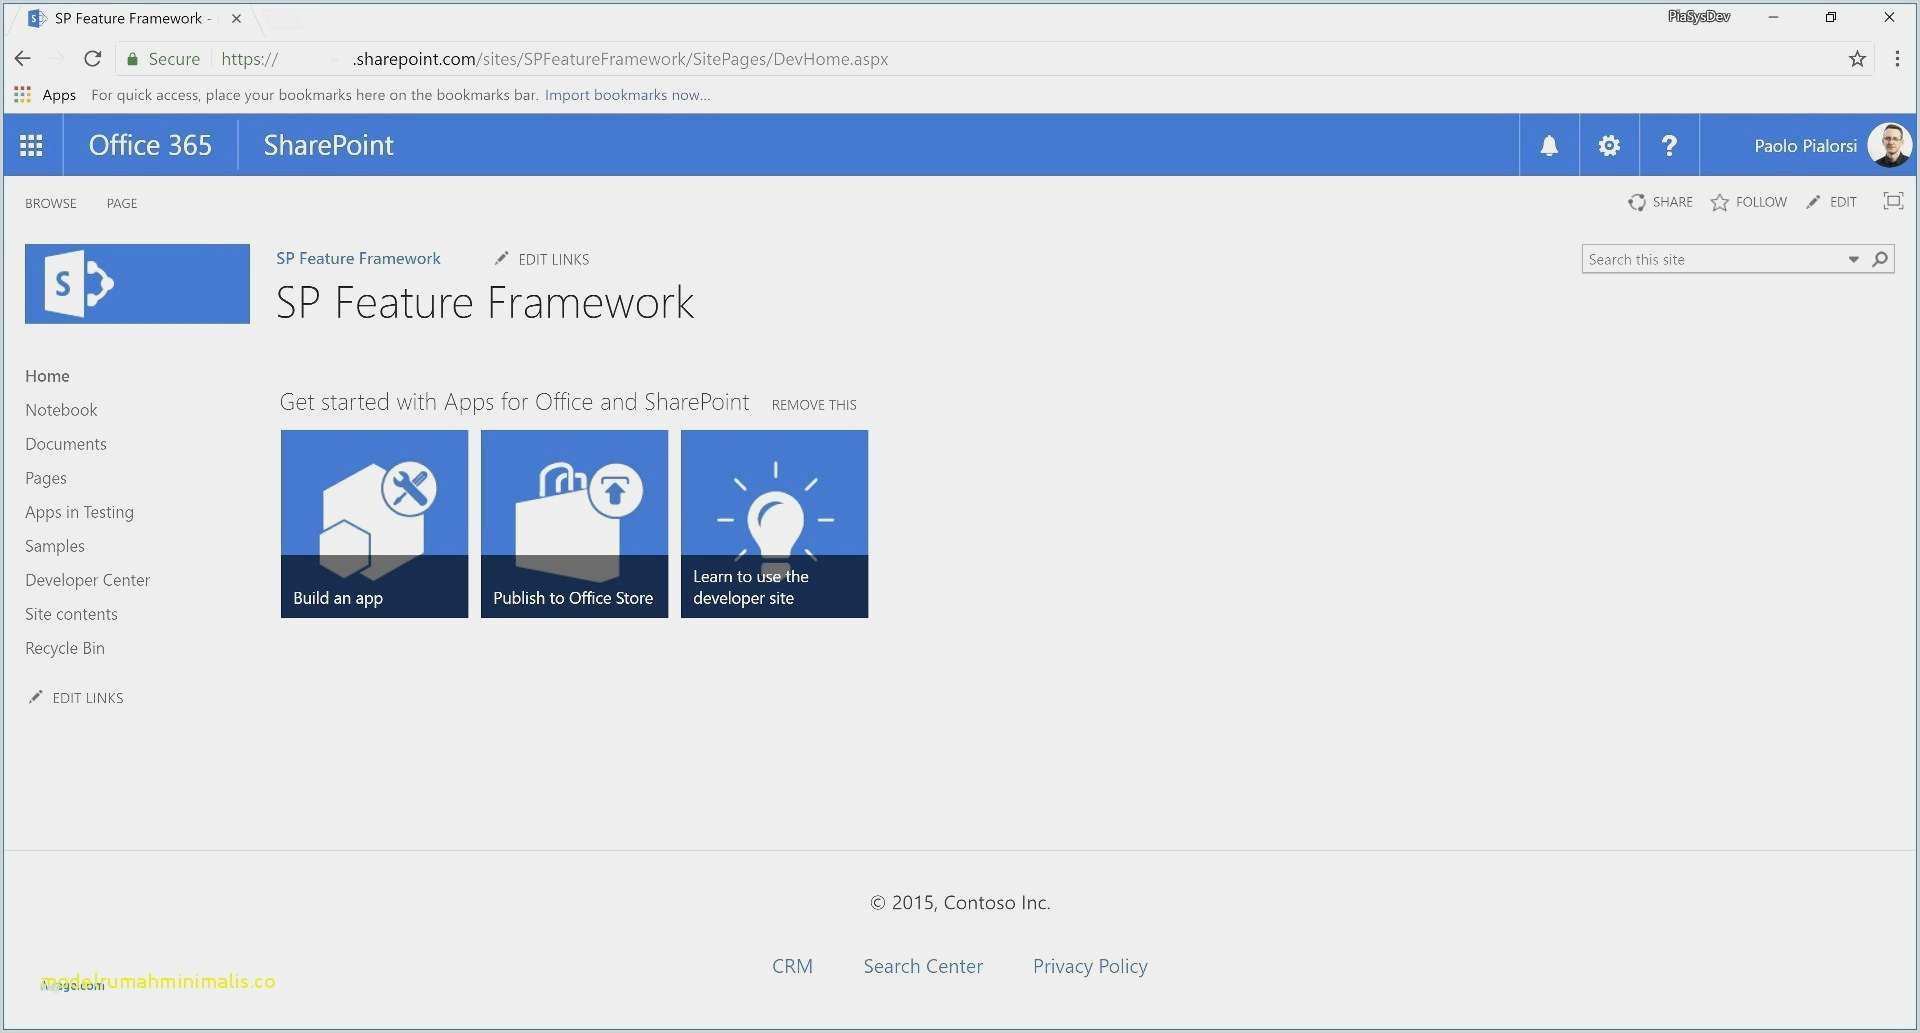Image resolution: width=1920 pixels, height=1033 pixels.
Task: Click EDIT LINKS below the left navigation
Action: (76, 698)
